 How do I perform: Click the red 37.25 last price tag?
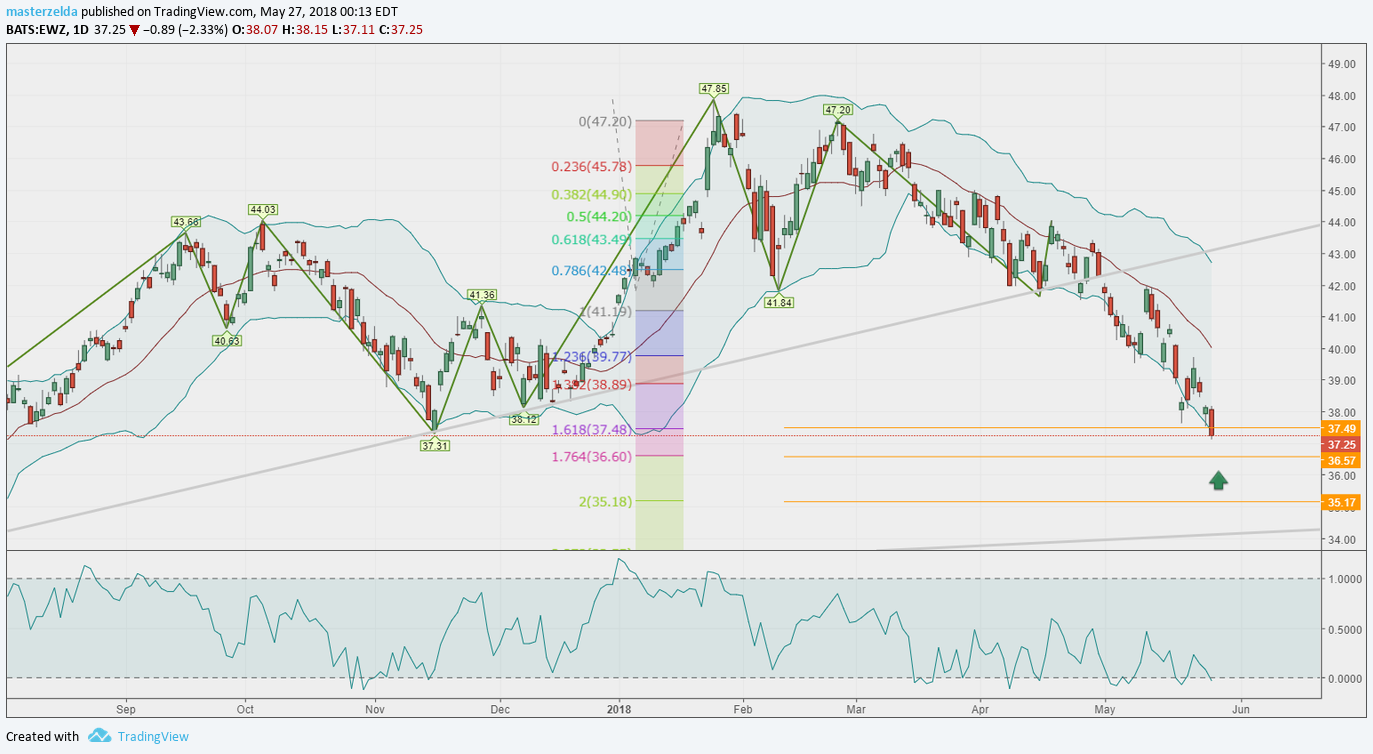[1341, 444]
